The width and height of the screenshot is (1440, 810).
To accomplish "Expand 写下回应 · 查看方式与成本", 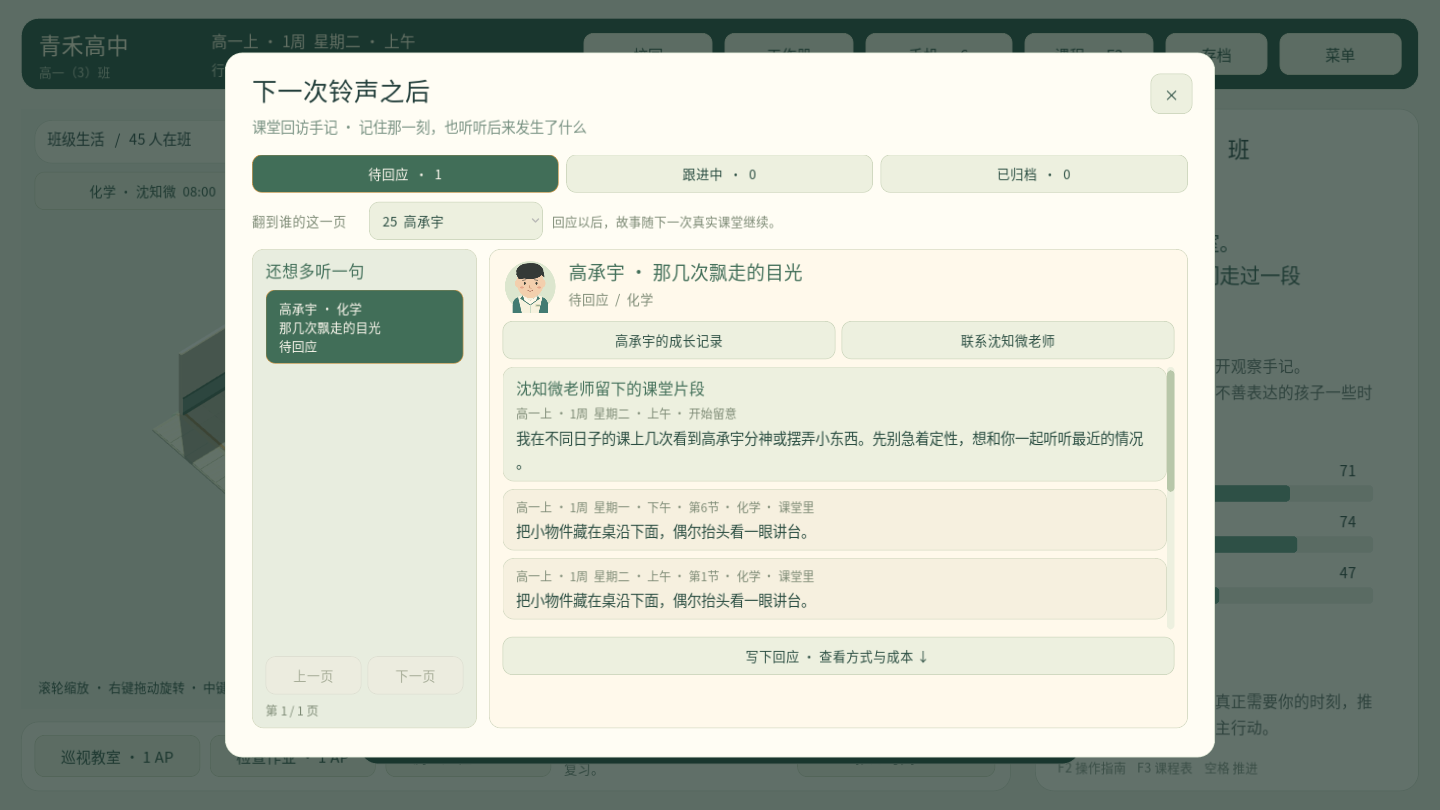I will tap(838, 656).
